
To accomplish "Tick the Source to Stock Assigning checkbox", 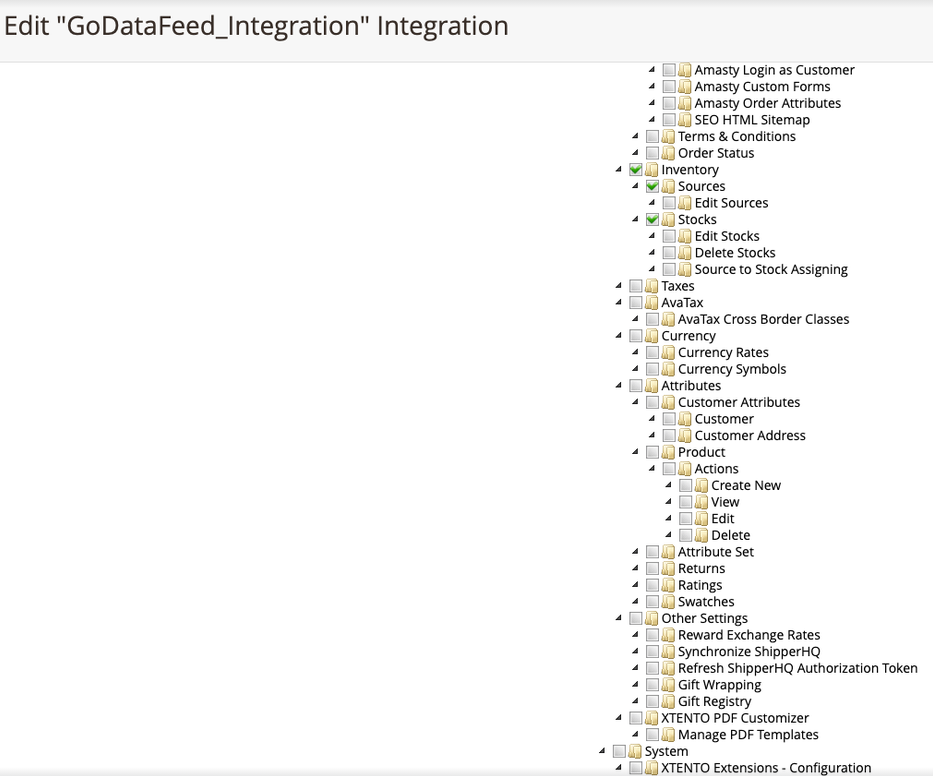I will point(669,270).
